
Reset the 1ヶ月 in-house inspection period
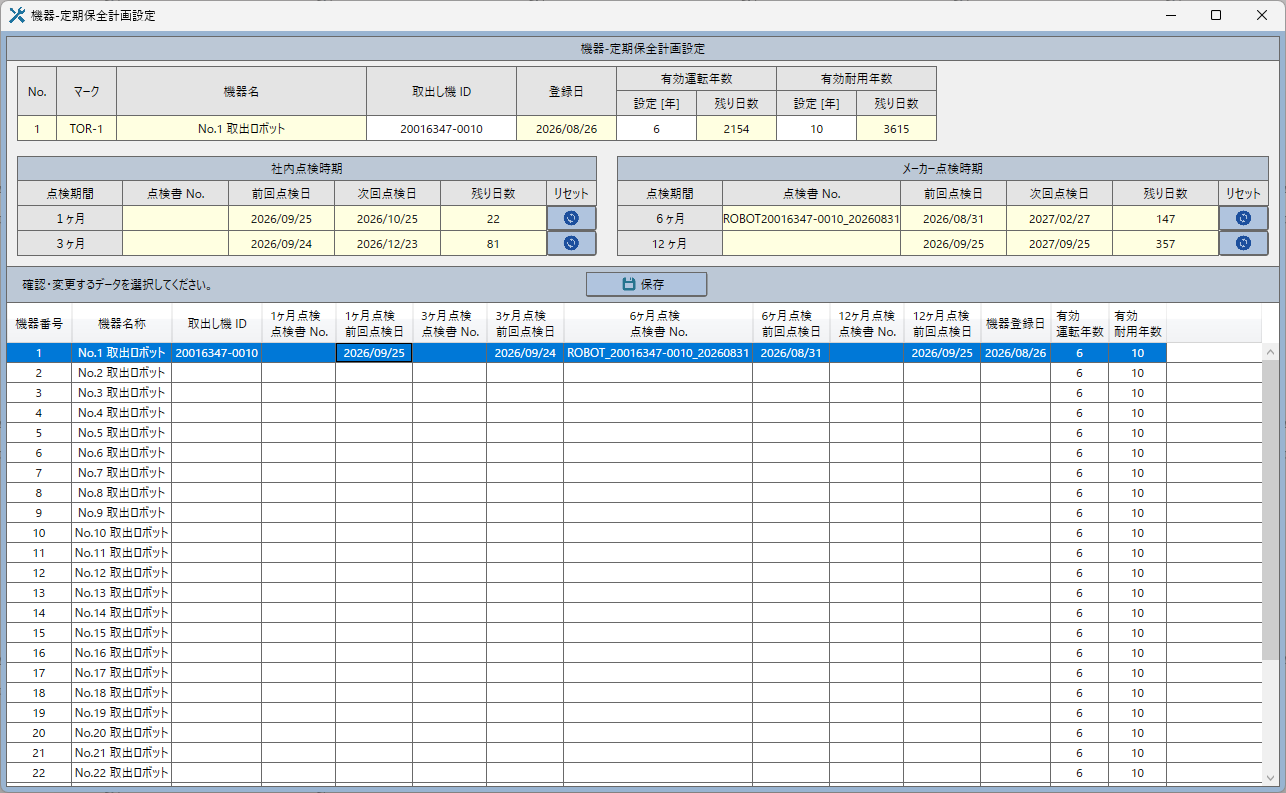pyautogui.click(x=571, y=218)
